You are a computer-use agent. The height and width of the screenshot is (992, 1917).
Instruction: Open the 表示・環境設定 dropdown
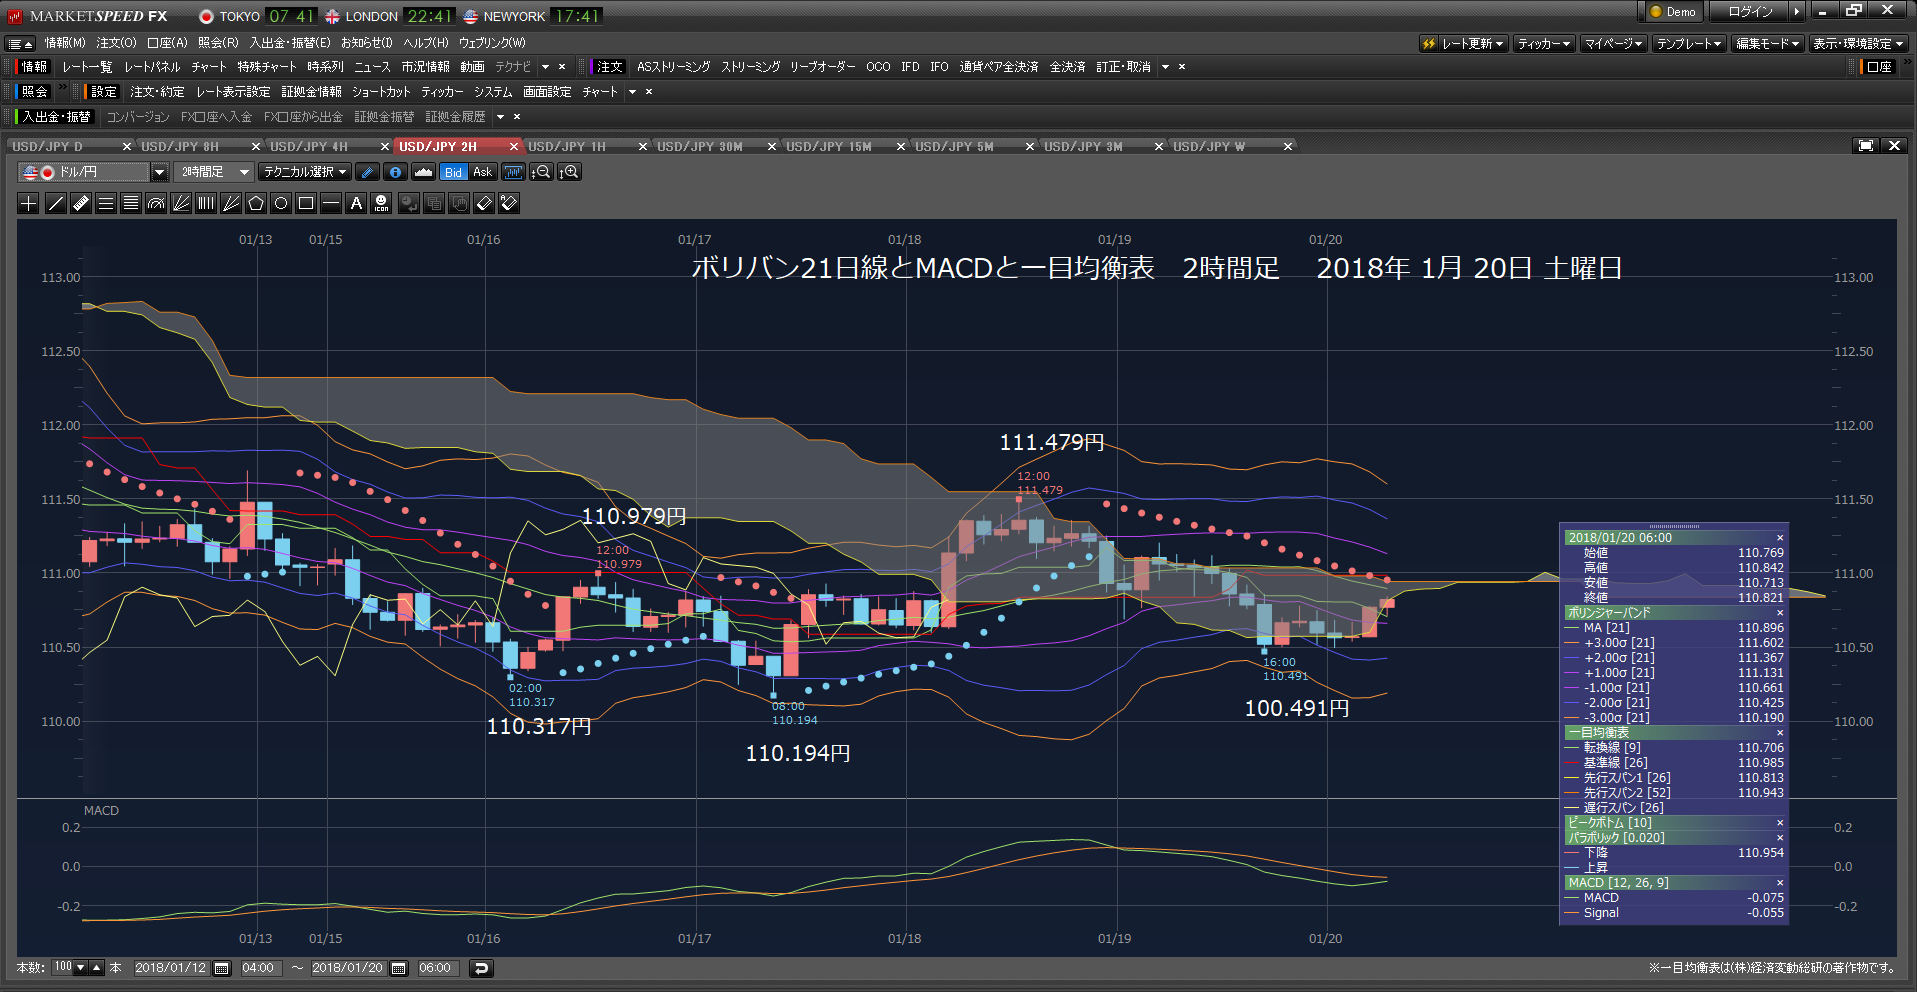[x=1858, y=44]
